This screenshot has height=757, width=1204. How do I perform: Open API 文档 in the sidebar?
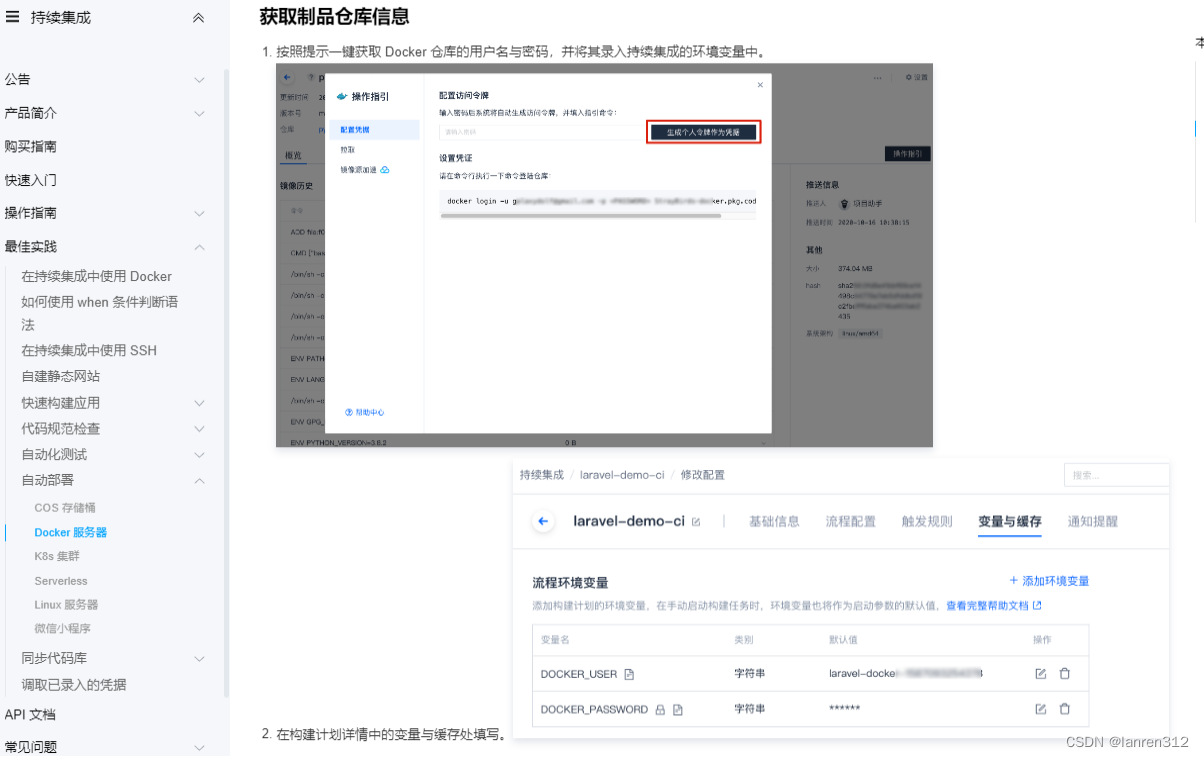[x=30, y=714]
